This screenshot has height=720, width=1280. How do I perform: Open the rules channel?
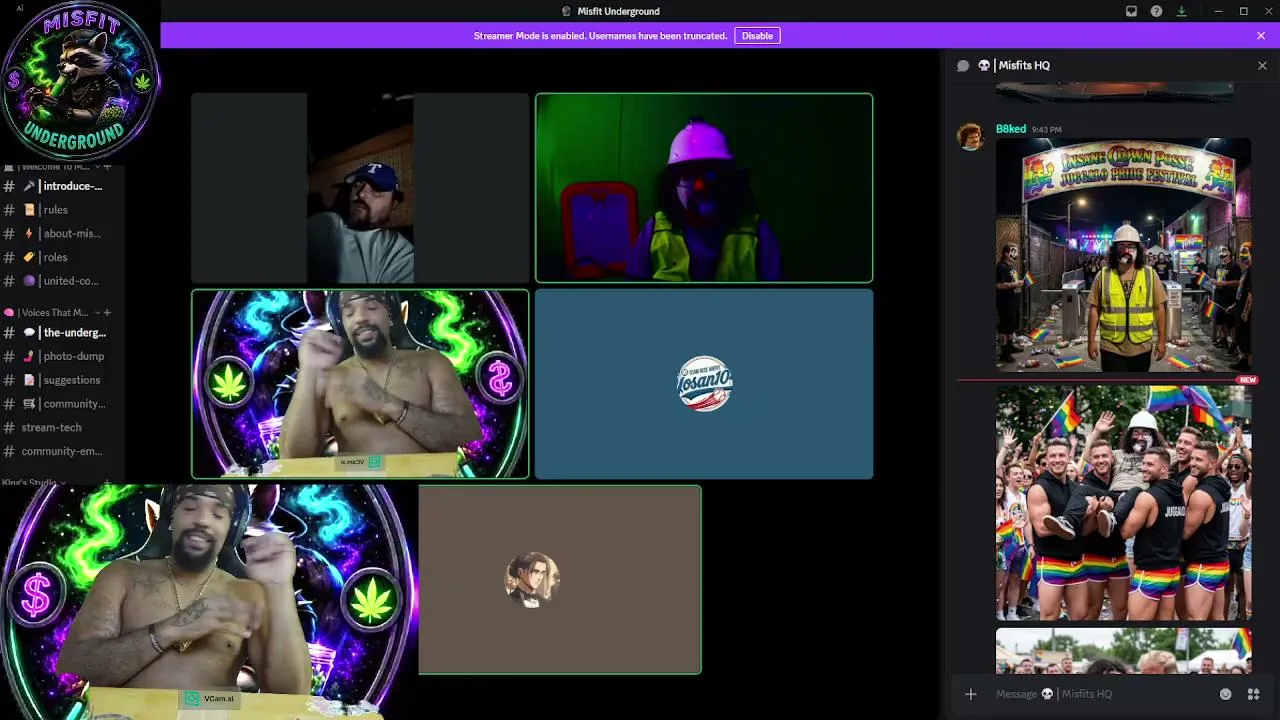coord(62,210)
